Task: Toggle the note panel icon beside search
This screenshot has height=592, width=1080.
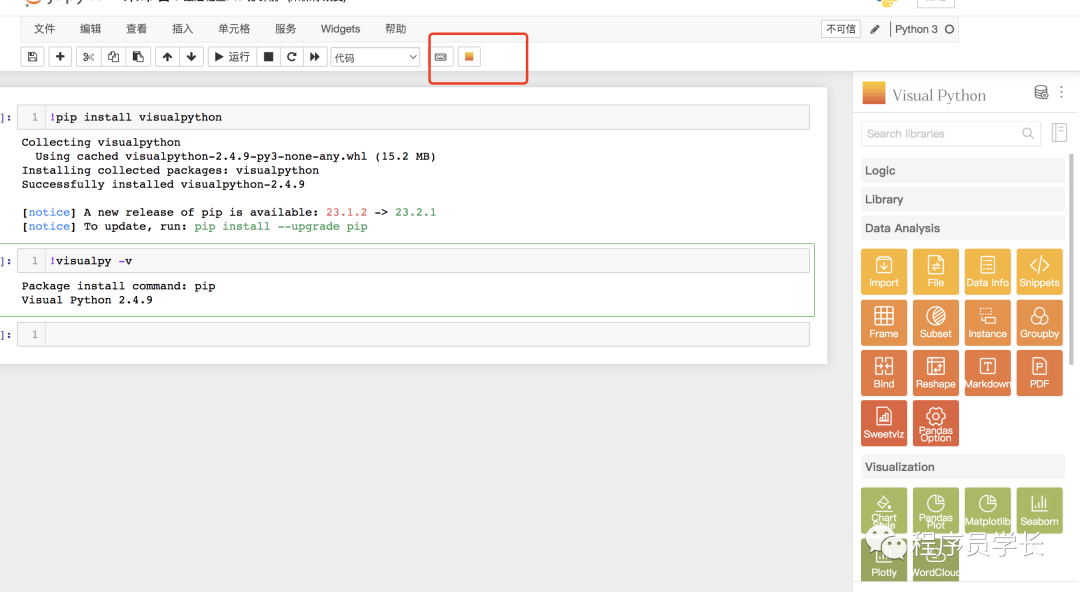Action: tap(1059, 132)
